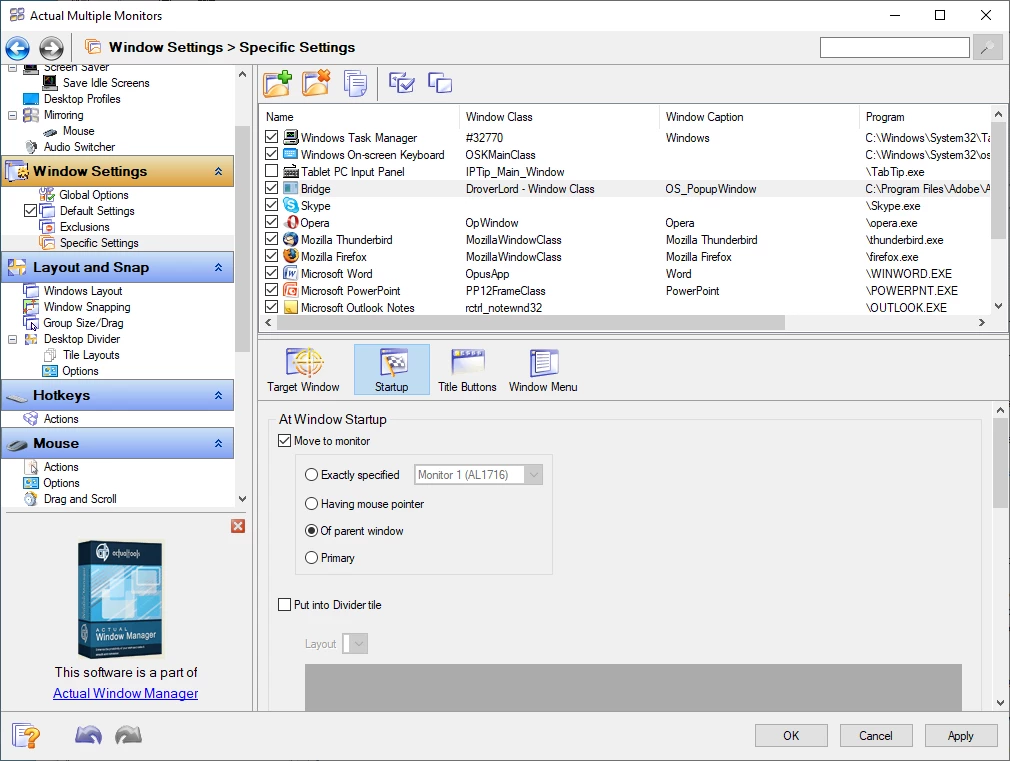The image size is (1010, 761).
Task: Open Window Snapping settings
Action: coord(87,307)
